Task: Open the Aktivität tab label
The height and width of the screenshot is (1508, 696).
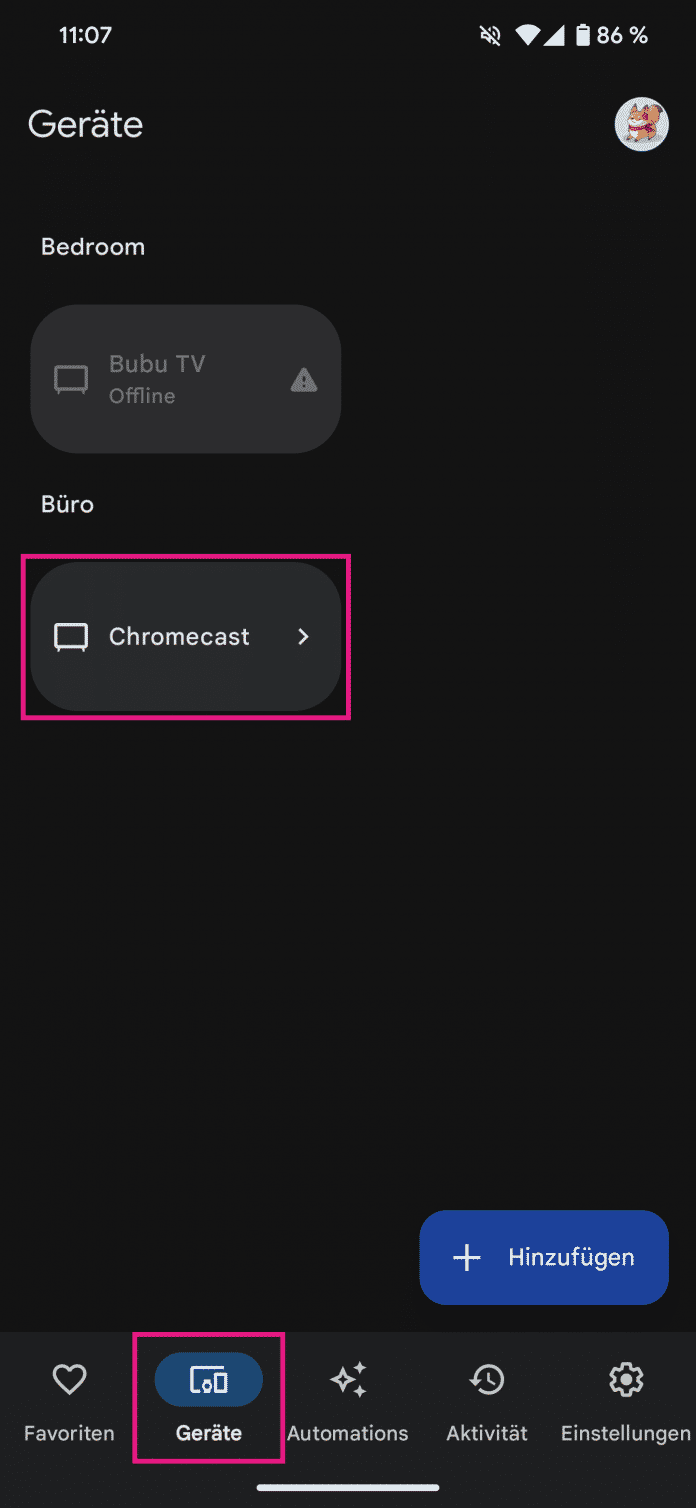Action: [487, 1433]
